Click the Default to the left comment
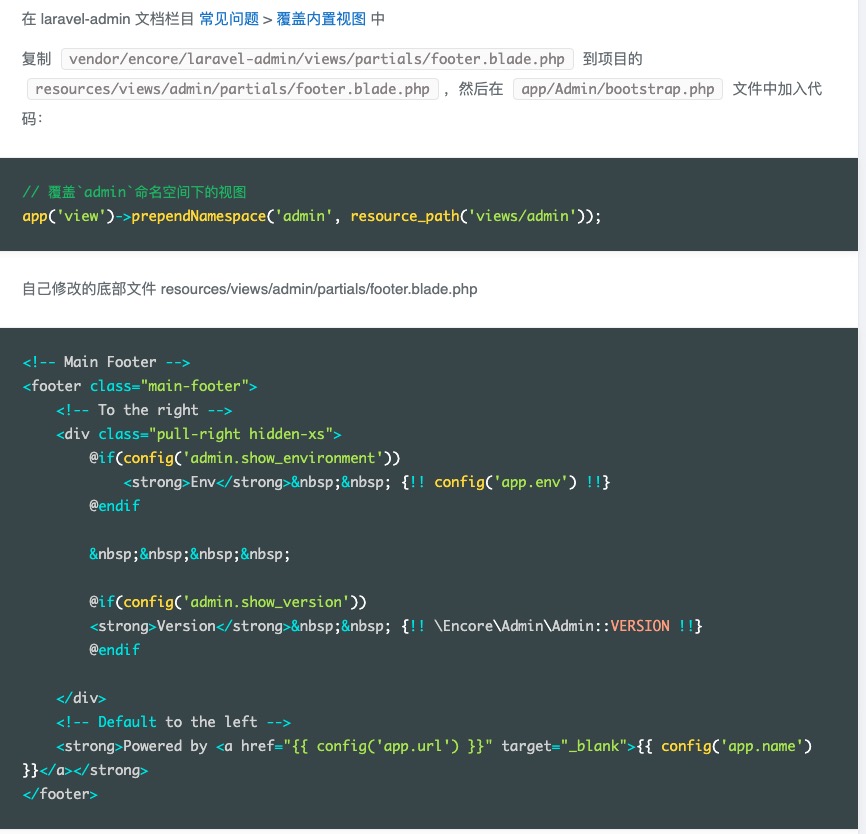Screen dimensions: 866x834 pos(173,722)
